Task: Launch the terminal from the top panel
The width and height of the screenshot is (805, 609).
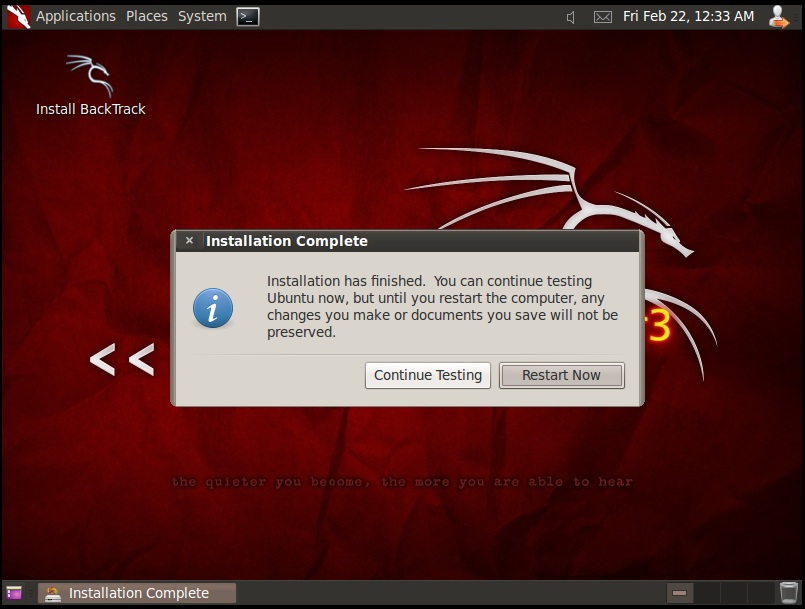Action: 247,16
